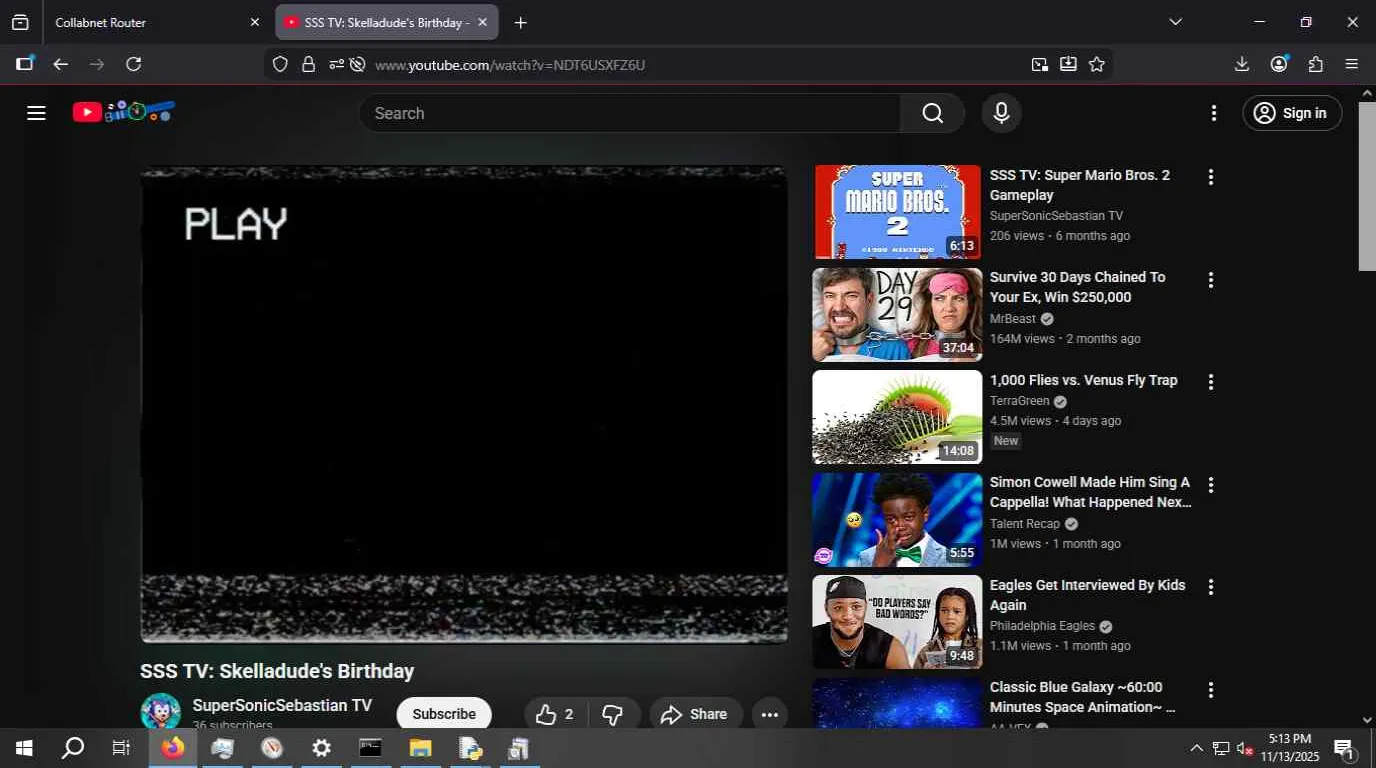Open the MrBeast channel name
1376x768 pixels.
tap(1013, 318)
